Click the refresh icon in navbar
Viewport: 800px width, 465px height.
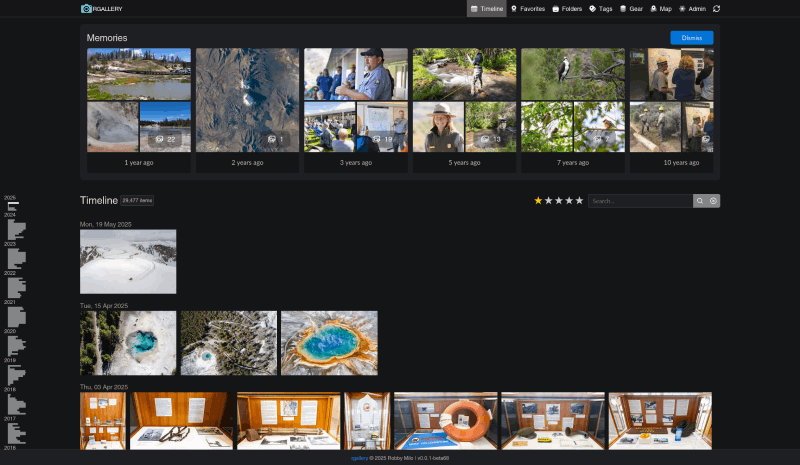click(717, 9)
